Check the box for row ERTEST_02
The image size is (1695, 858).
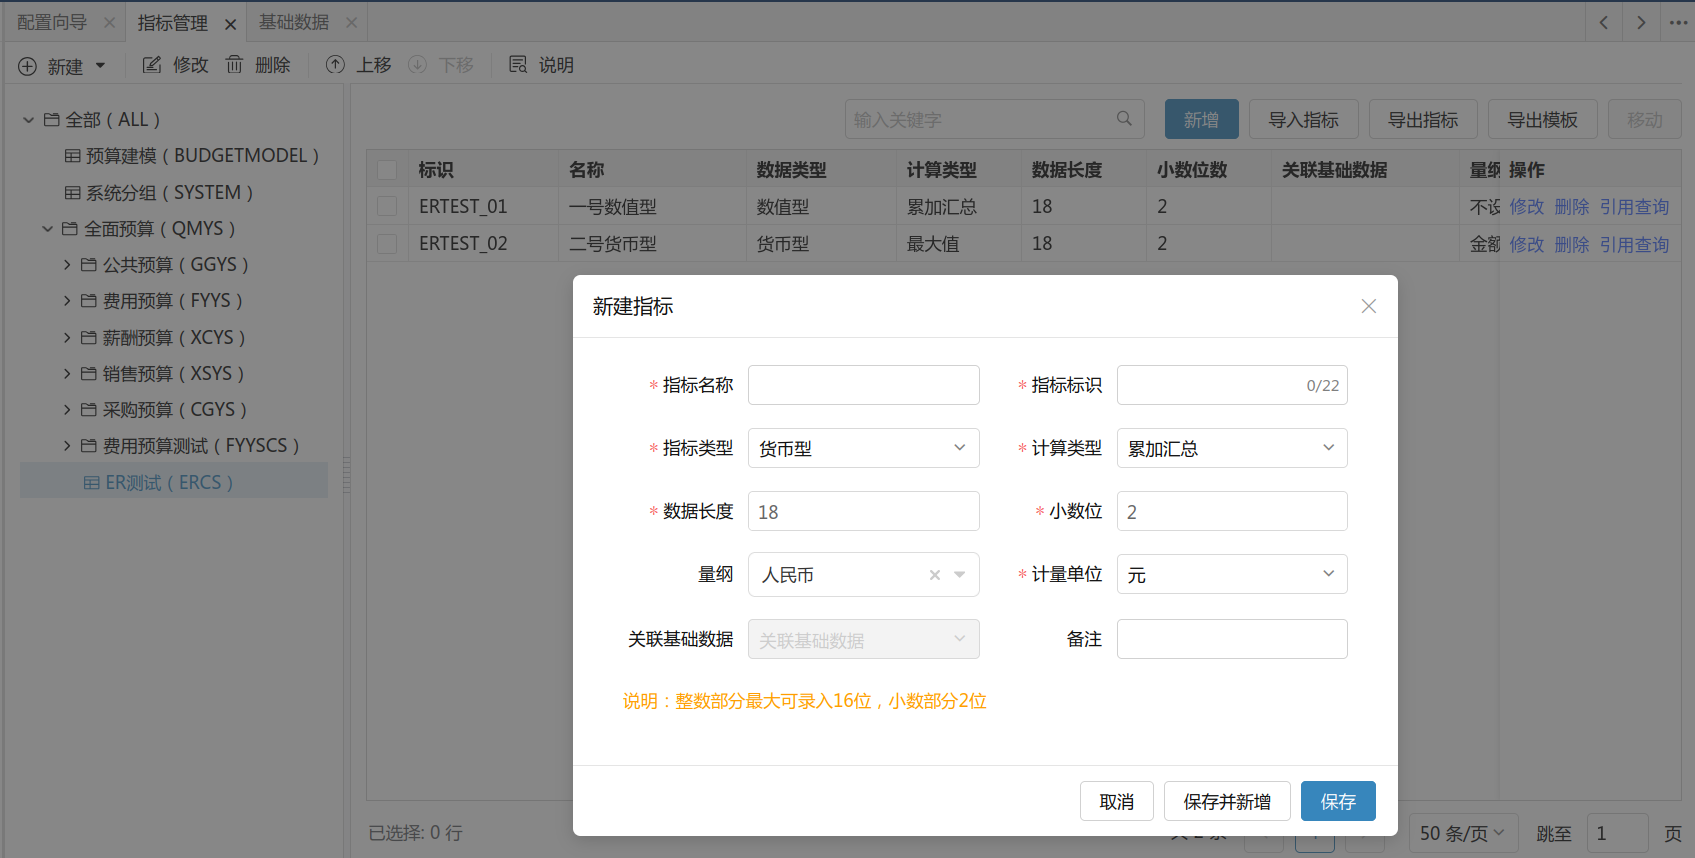387,244
